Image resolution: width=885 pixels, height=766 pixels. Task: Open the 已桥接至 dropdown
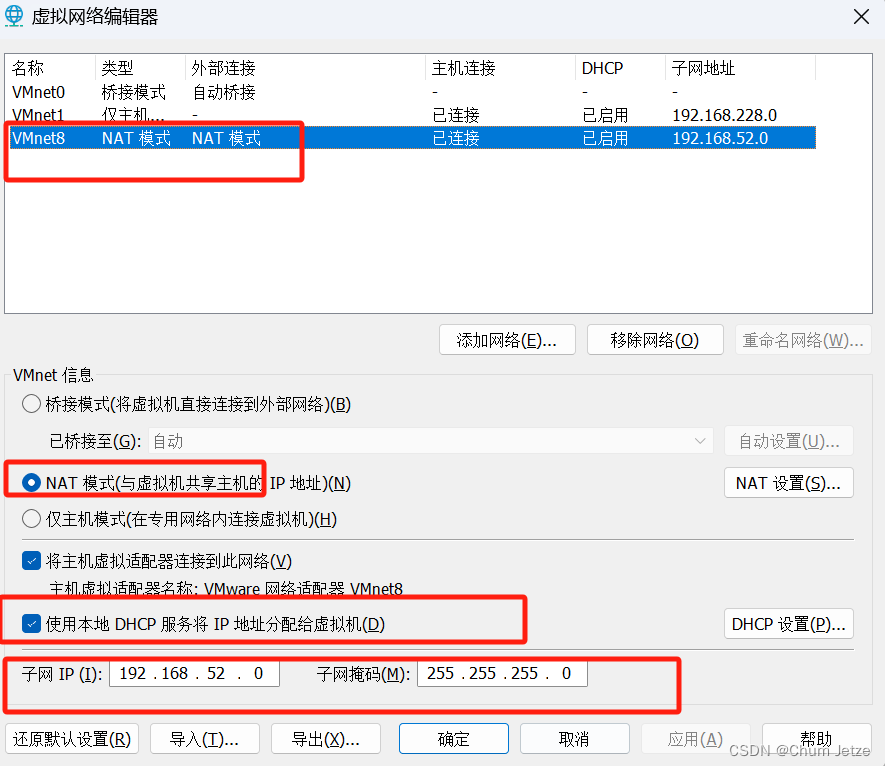coord(431,441)
